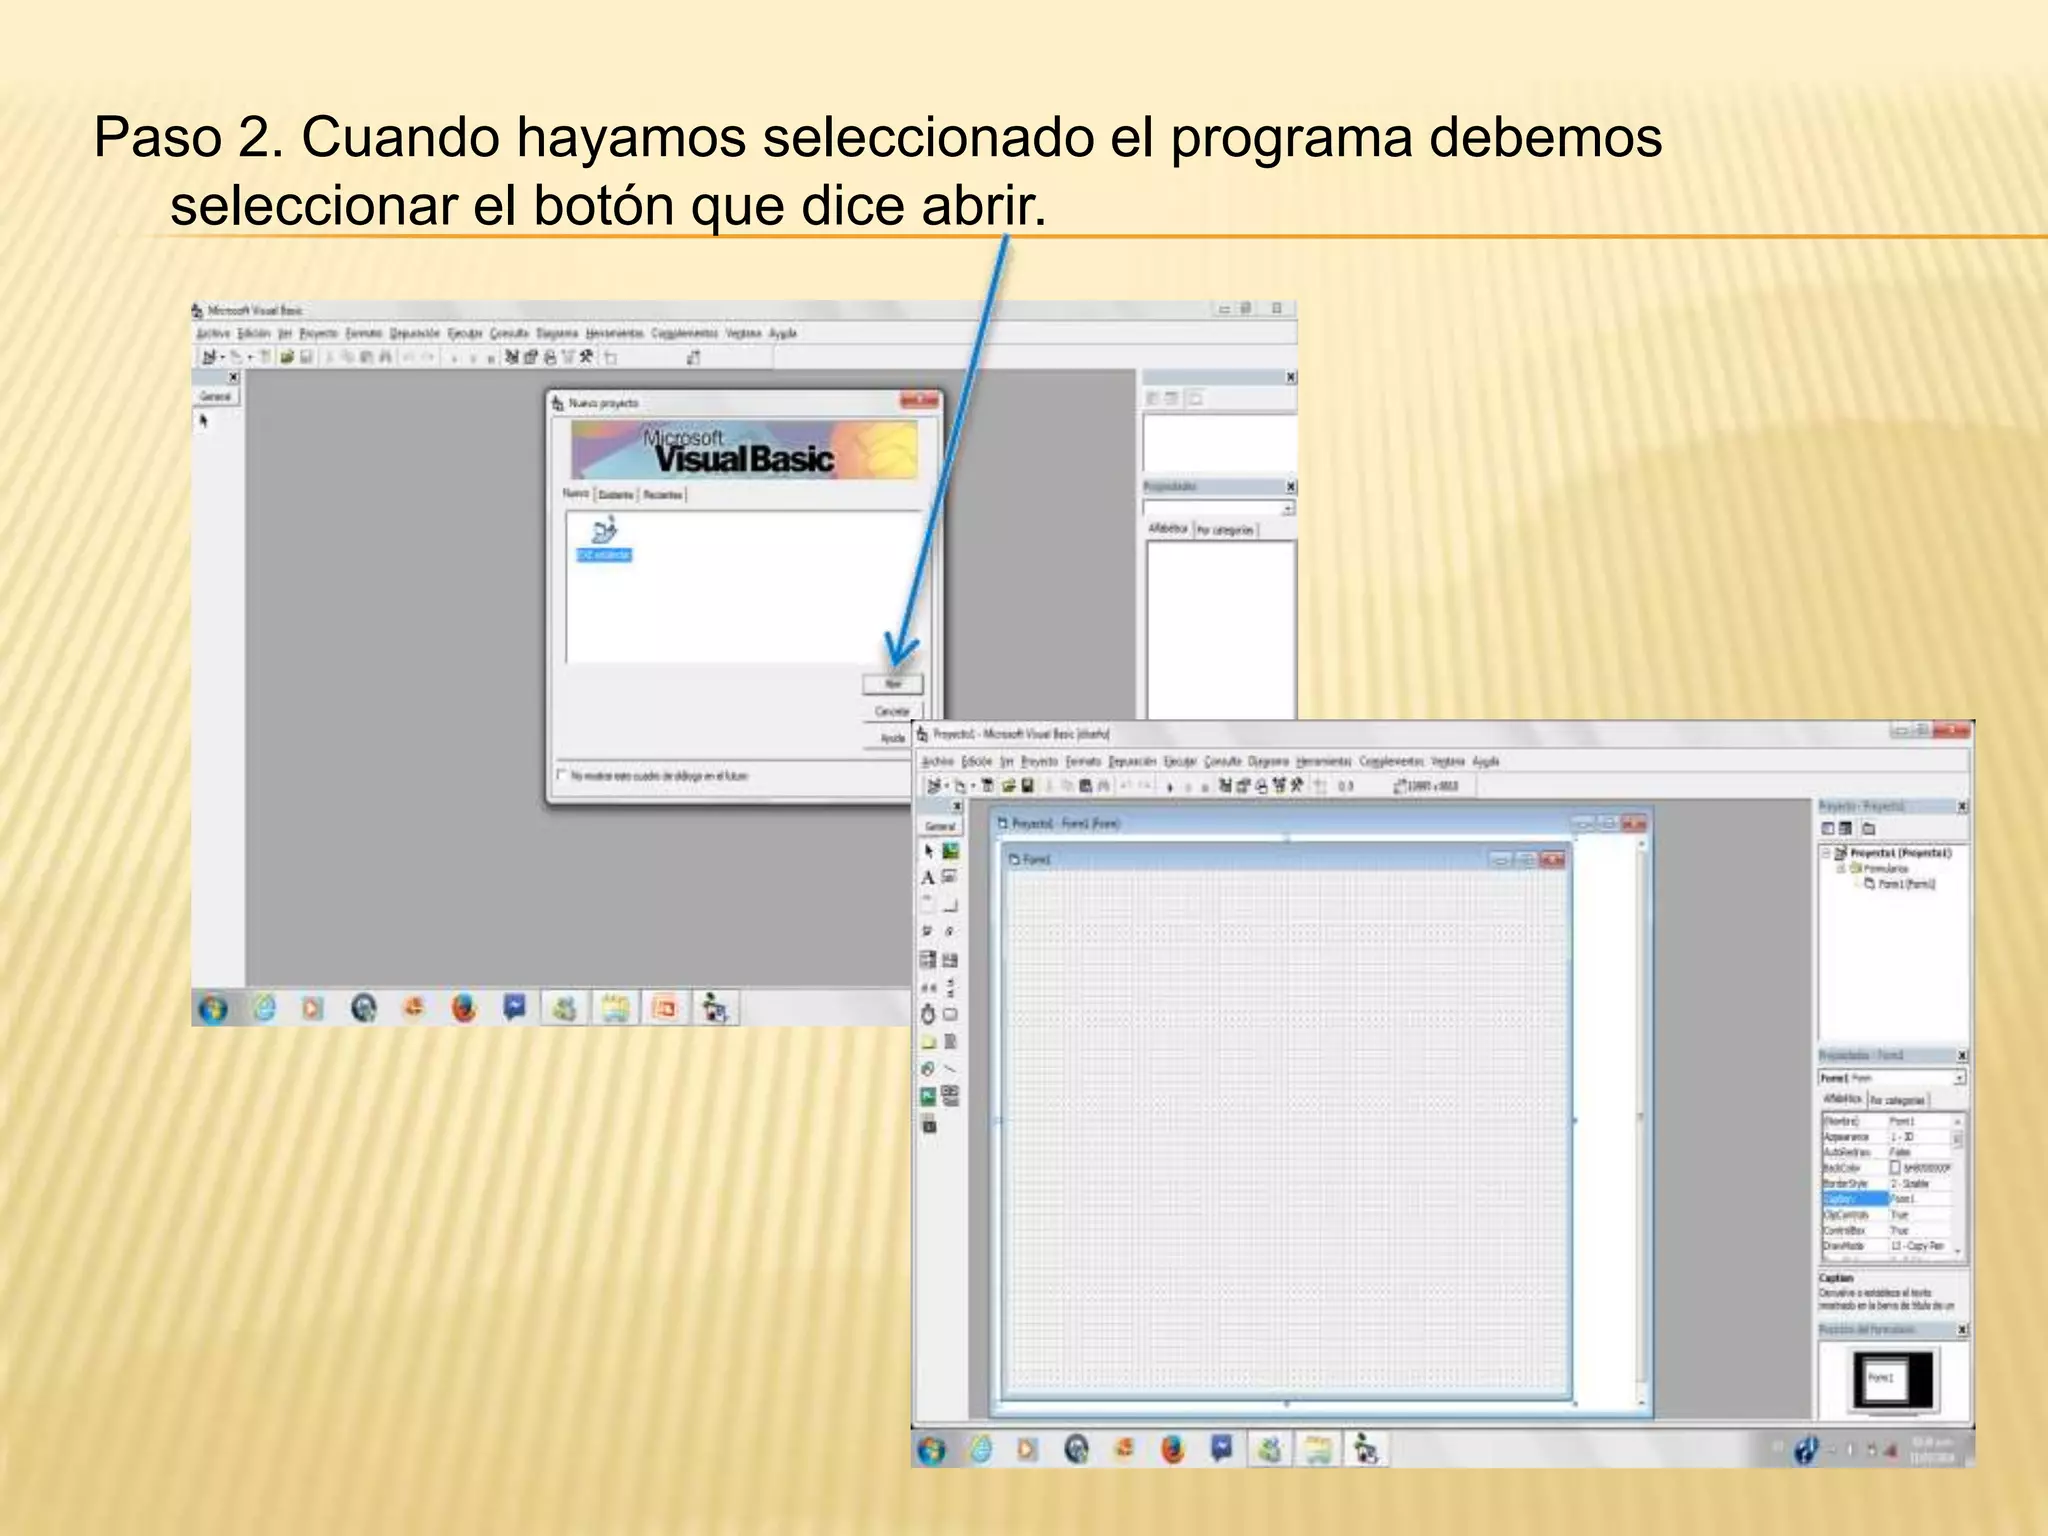Open Firefox from the front window taskbar
The width and height of the screenshot is (2048, 1536).
[x=1173, y=1449]
